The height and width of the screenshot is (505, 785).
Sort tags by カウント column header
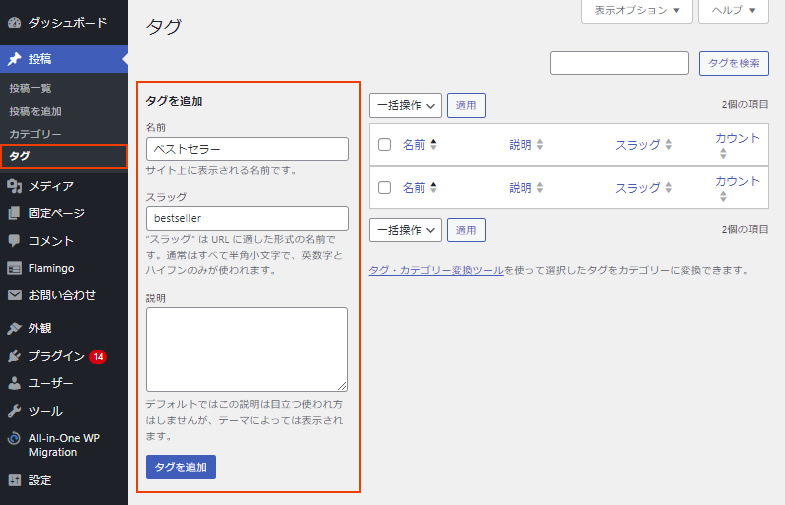coord(737,139)
